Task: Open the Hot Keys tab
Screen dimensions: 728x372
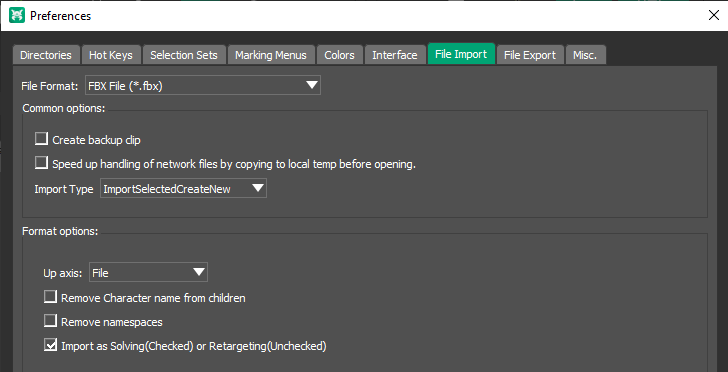Action: tap(110, 55)
